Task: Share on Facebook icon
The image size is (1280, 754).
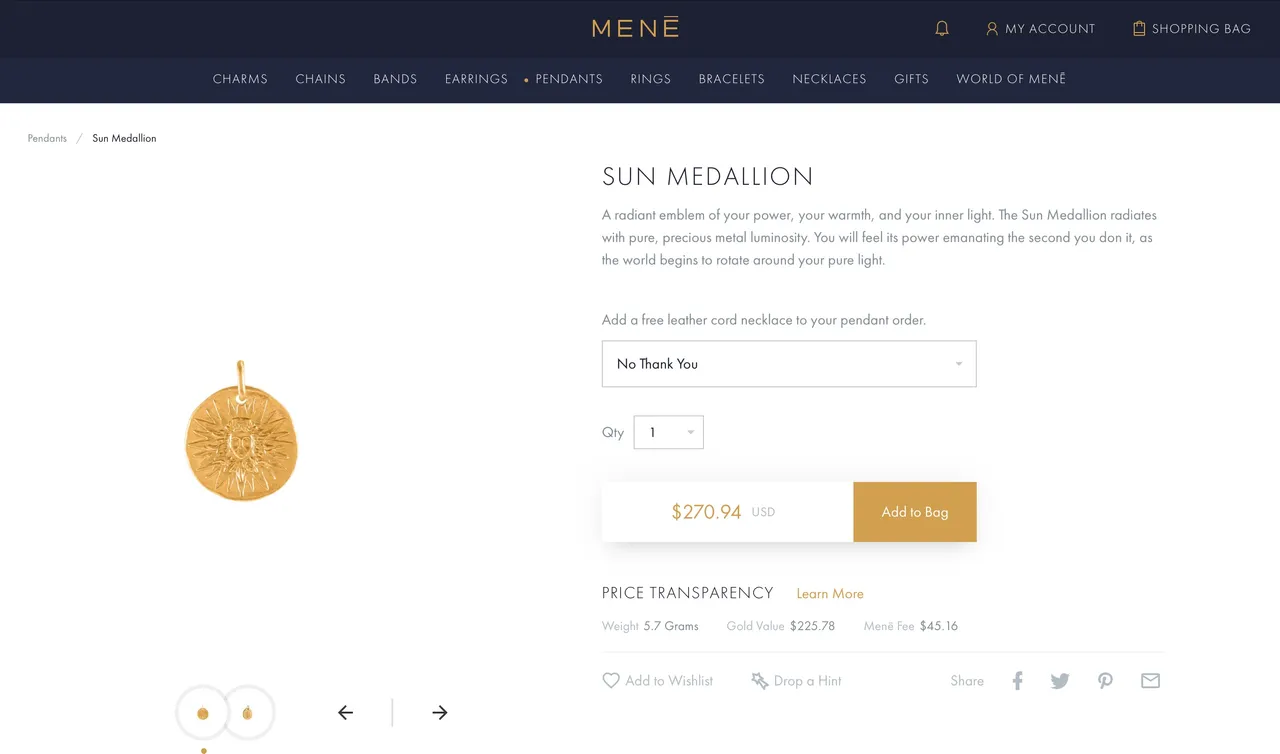Action: tap(1017, 680)
